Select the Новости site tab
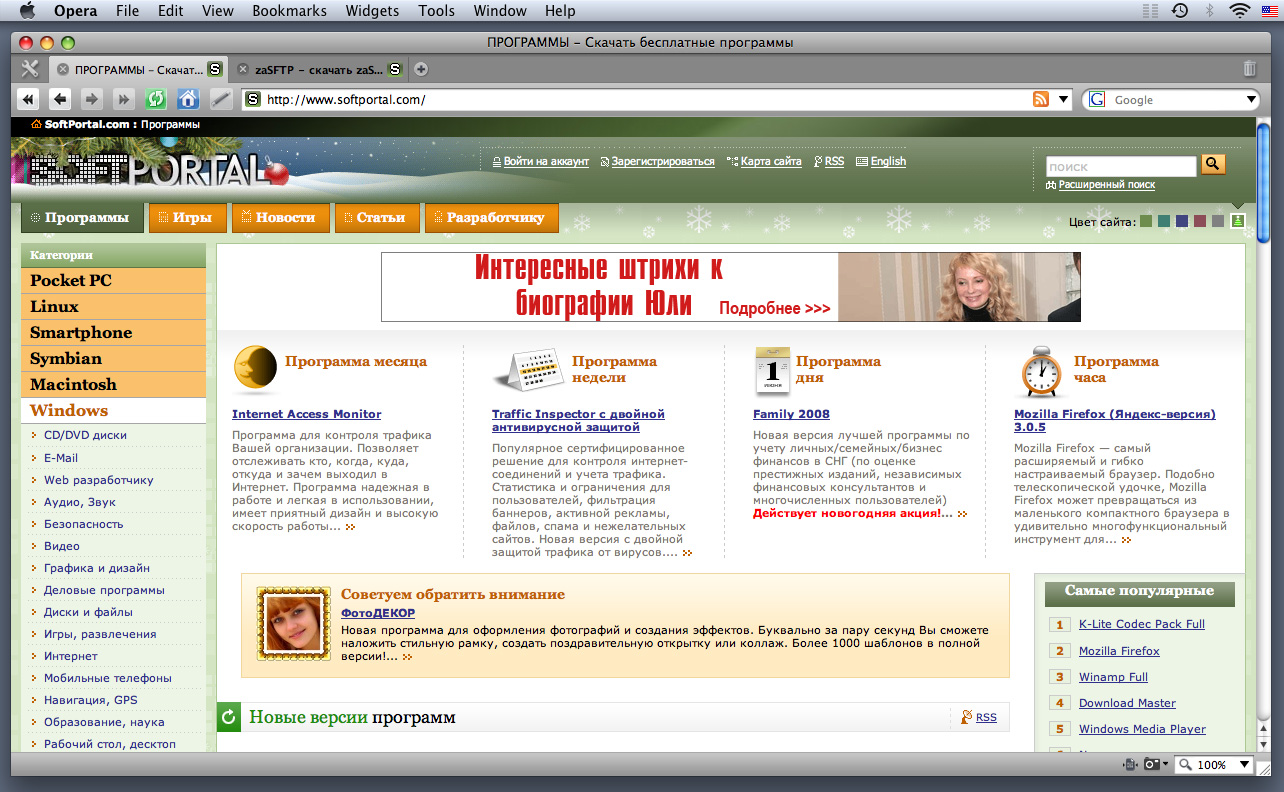 [279, 217]
